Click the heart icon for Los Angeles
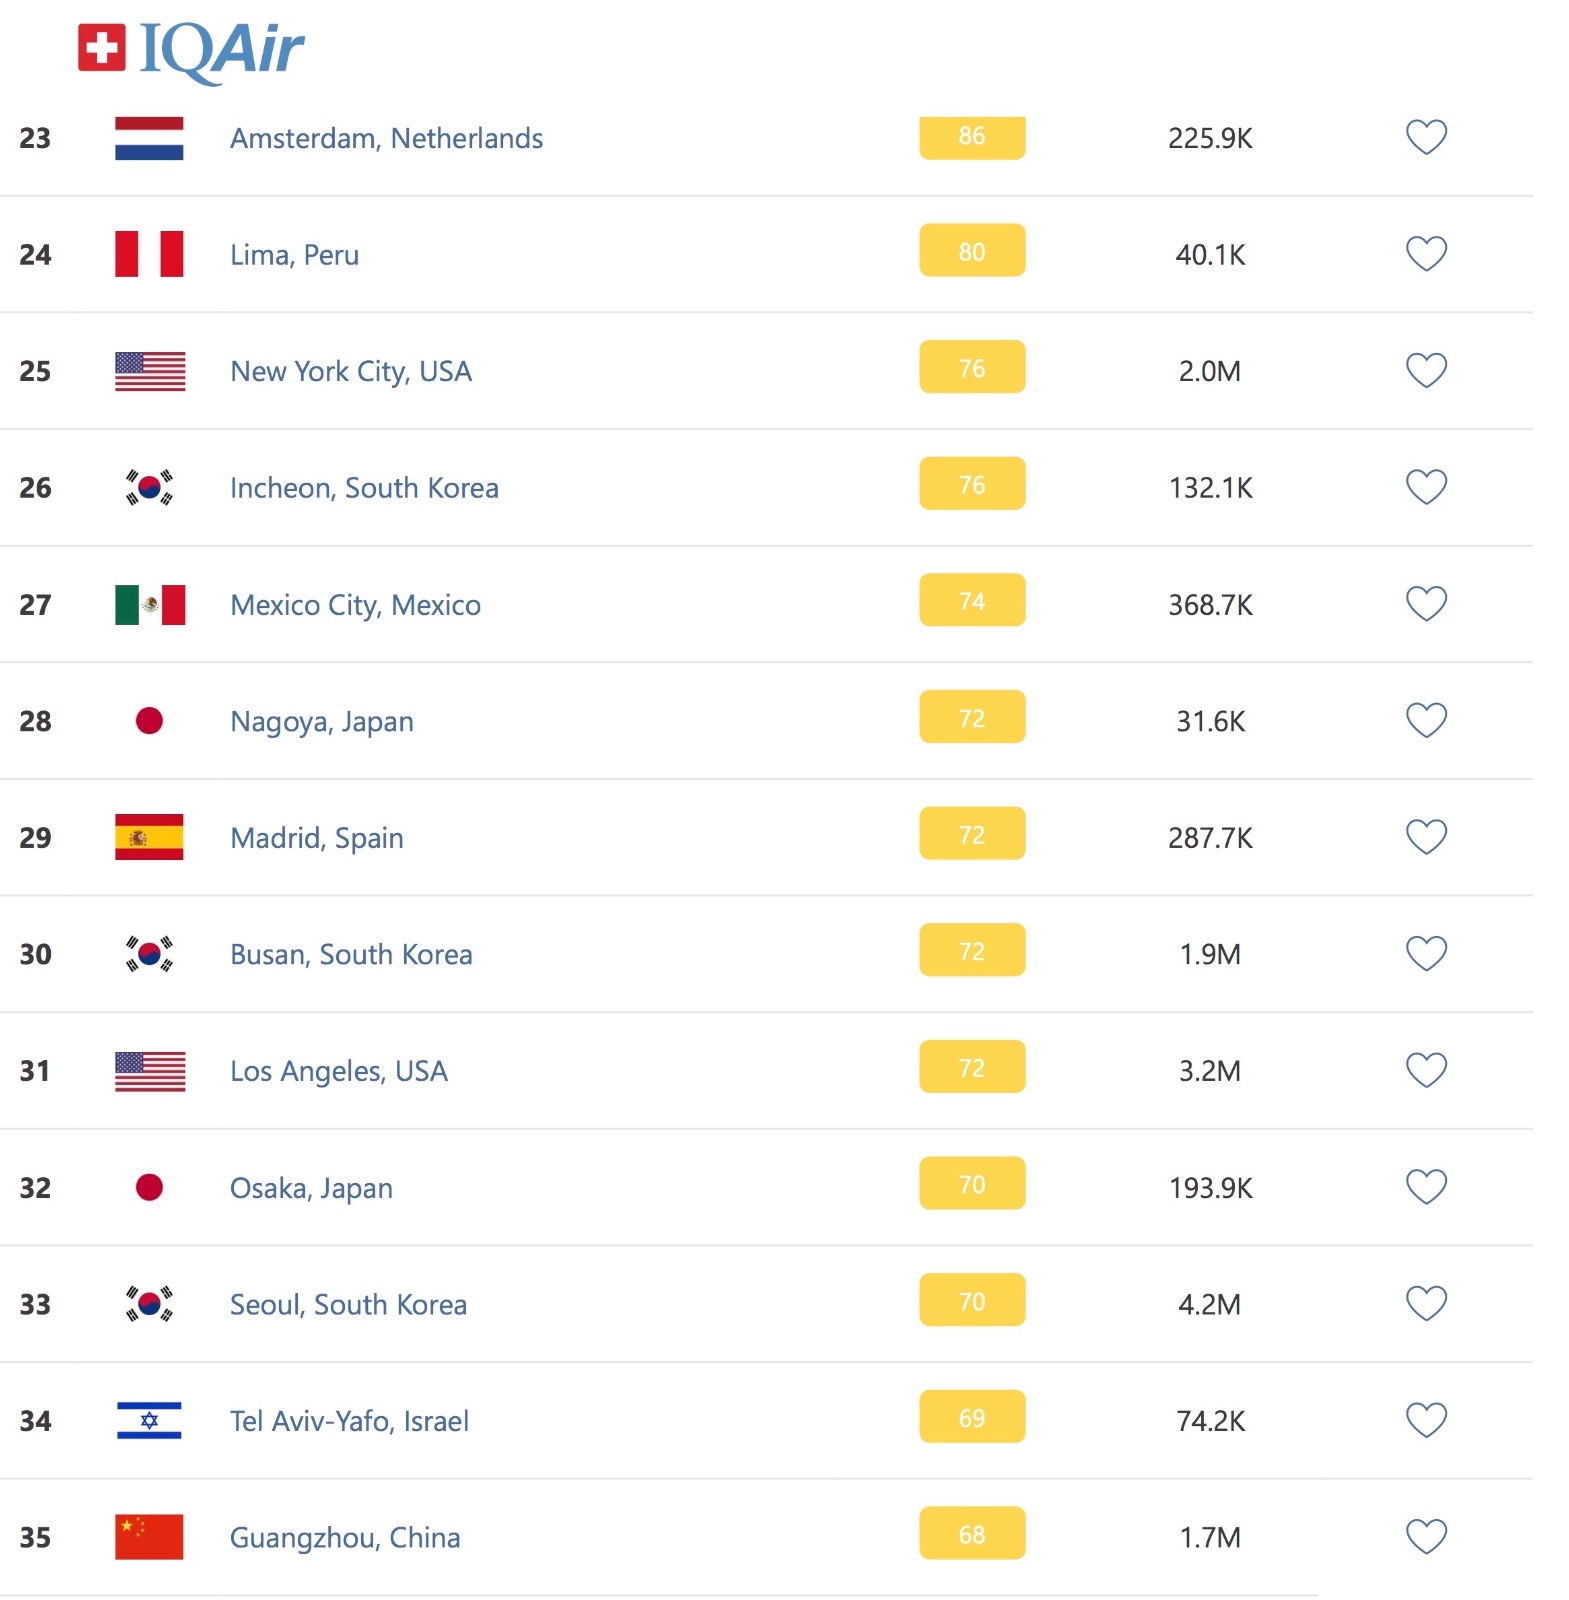The height and width of the screenshot is (1600, 1569). click(1426, 1071)
